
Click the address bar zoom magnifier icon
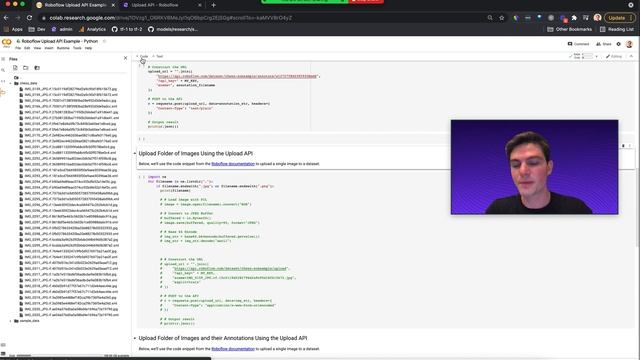coord(490,18)
